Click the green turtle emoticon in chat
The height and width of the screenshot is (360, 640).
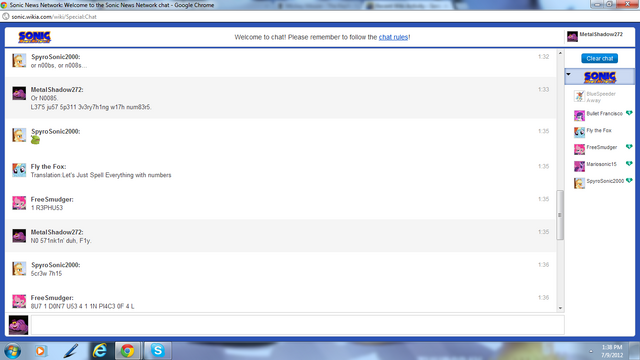click(x=36, y=140)
